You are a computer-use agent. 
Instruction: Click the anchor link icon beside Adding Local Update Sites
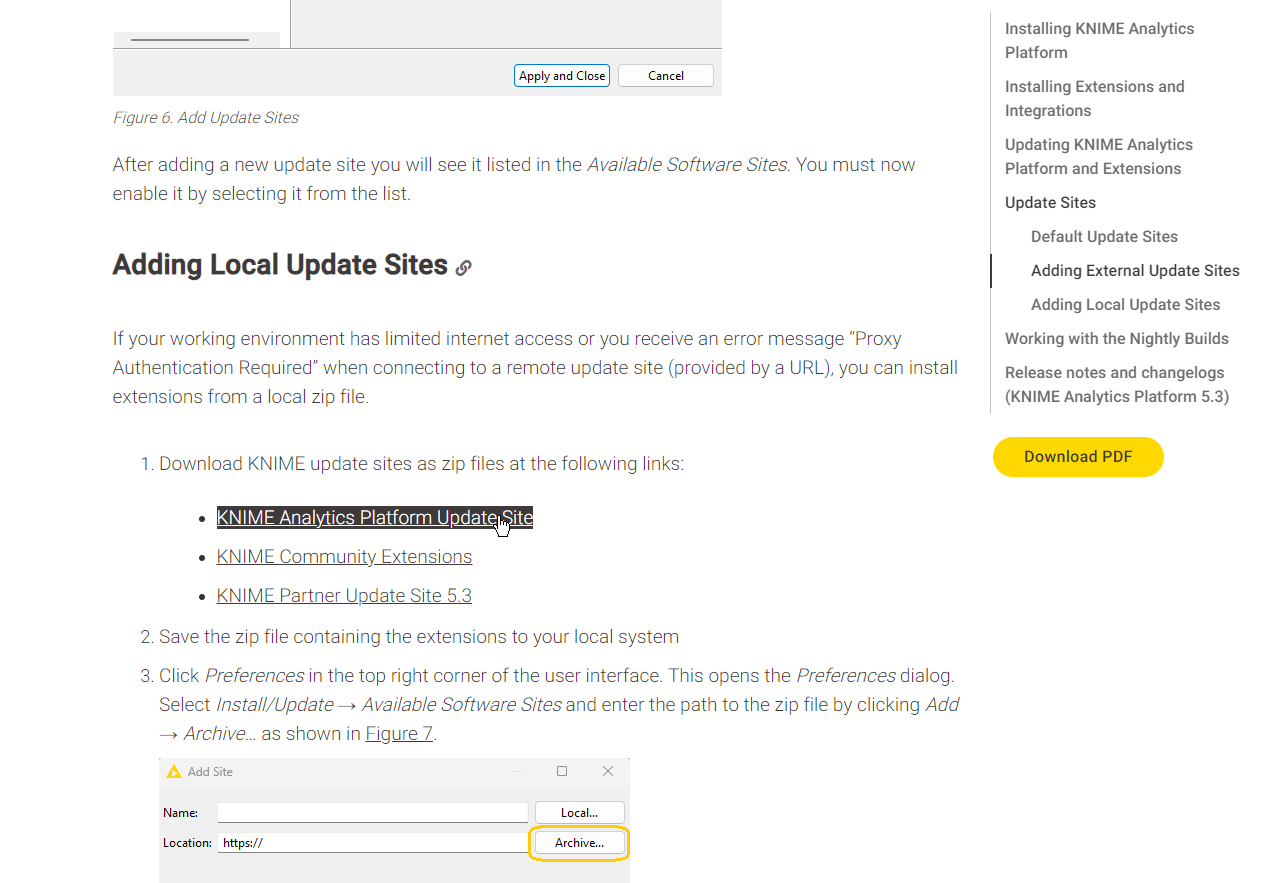(x=463, y=268)
